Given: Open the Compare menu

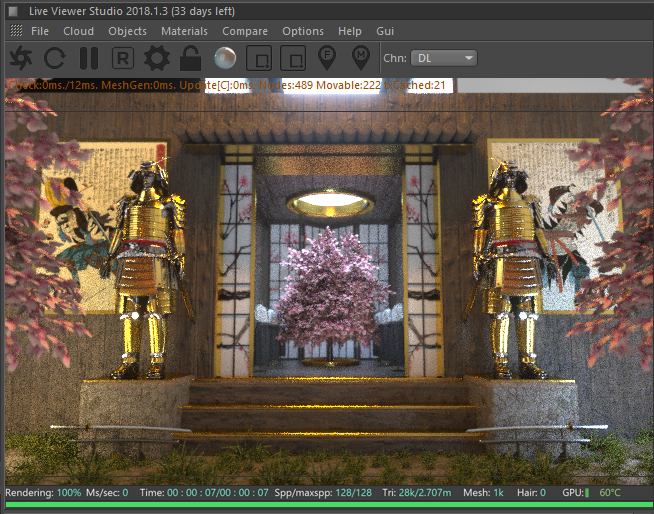Looking at the screenshot, I should [x=245, y=31].
